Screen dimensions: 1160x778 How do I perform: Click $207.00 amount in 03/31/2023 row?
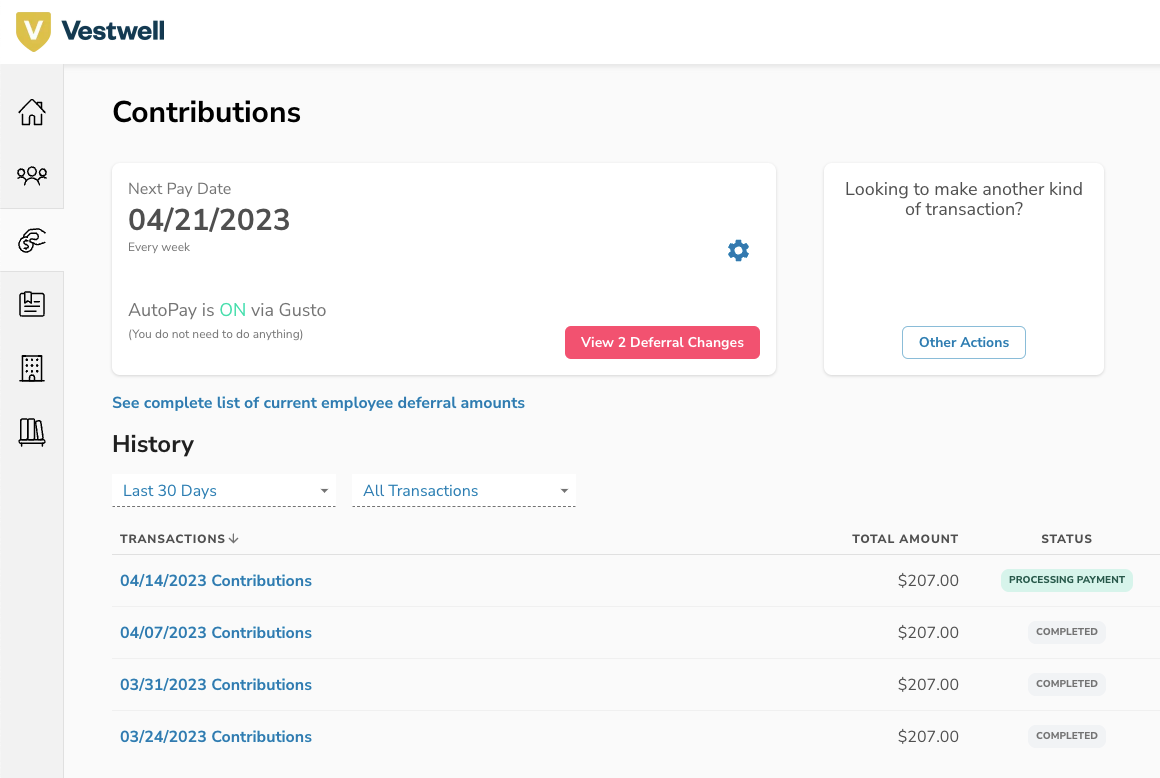point(928,685)
